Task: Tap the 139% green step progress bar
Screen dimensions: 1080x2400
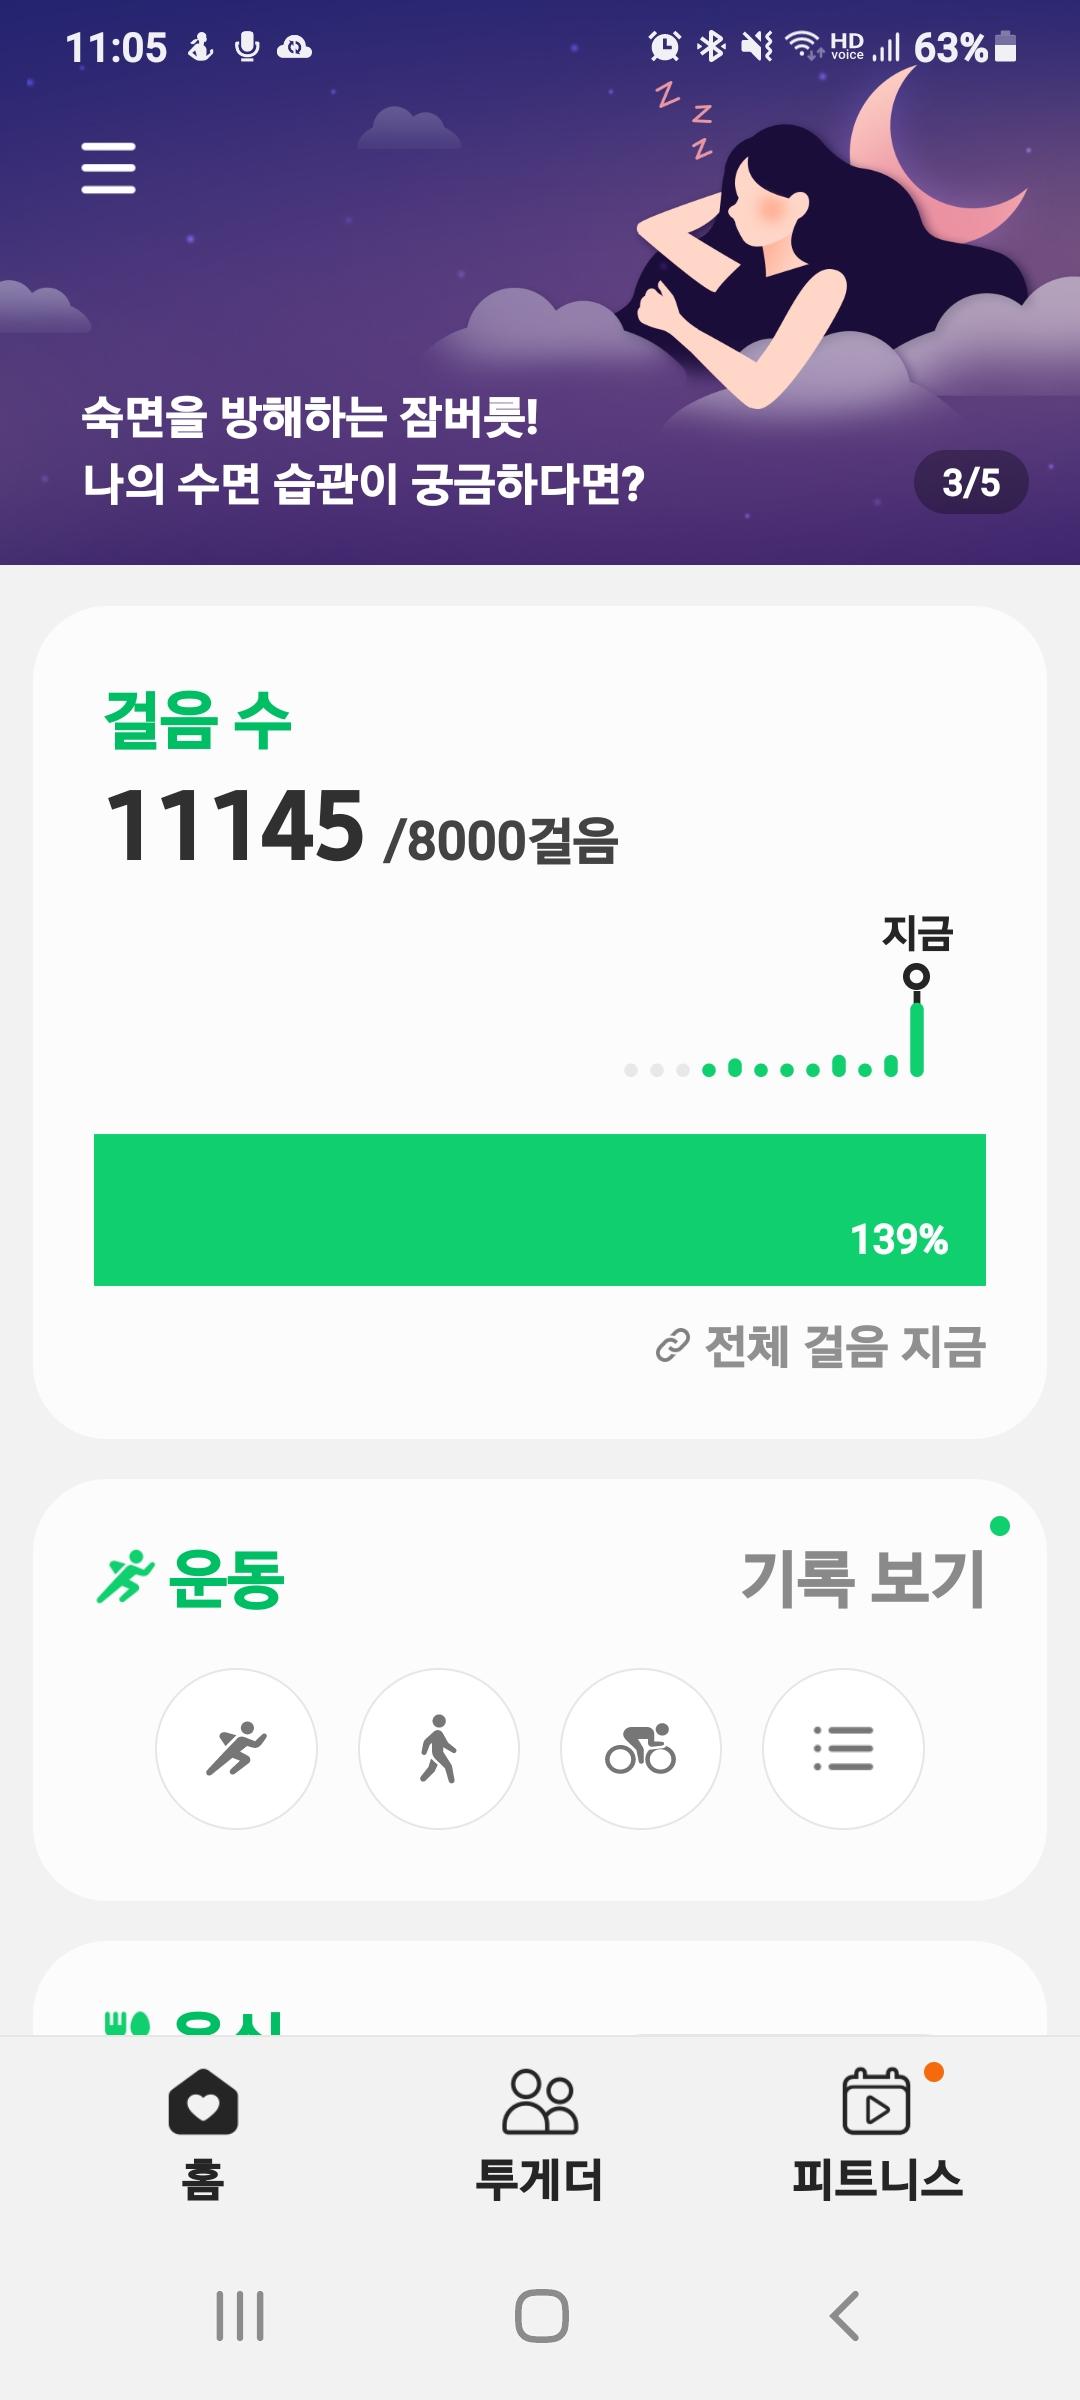Action: coord(540,1209)
